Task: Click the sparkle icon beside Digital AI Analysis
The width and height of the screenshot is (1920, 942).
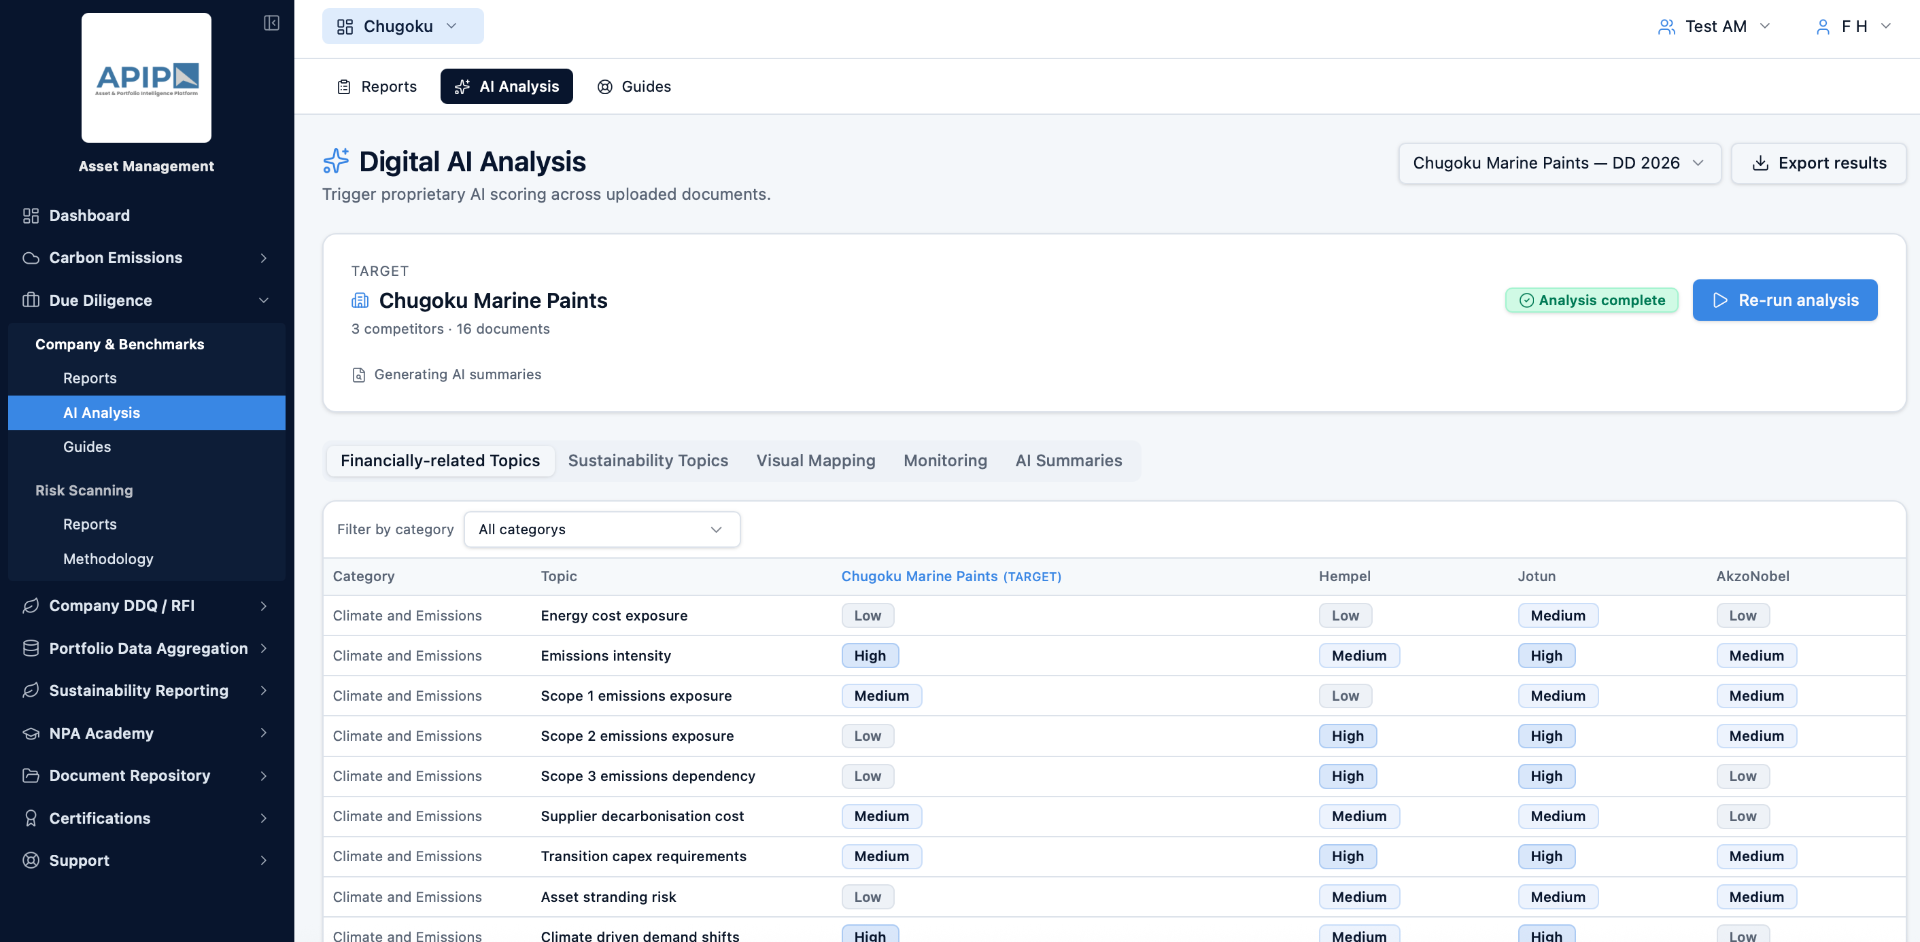Action: 336,161
